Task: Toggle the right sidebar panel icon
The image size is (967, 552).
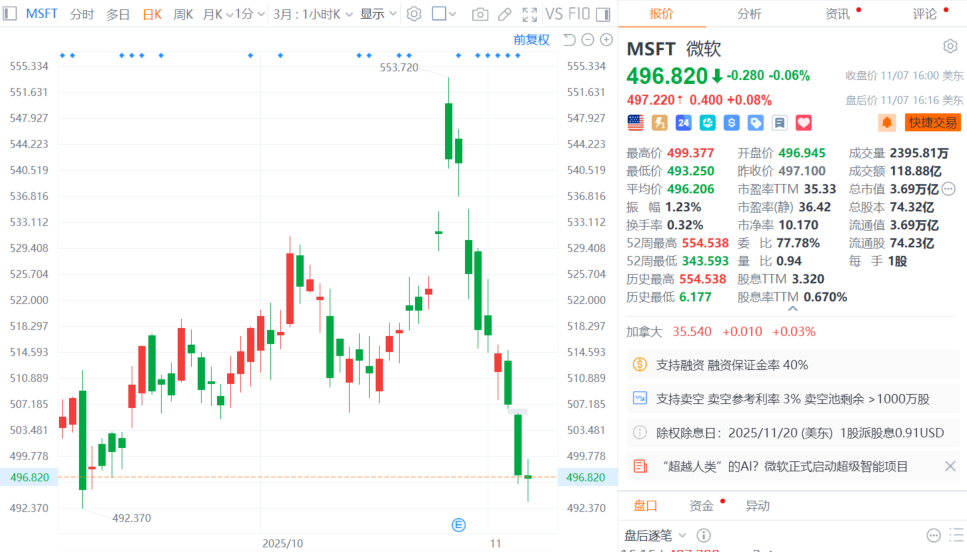Action: pyautogui.click(x=604, y=14)
